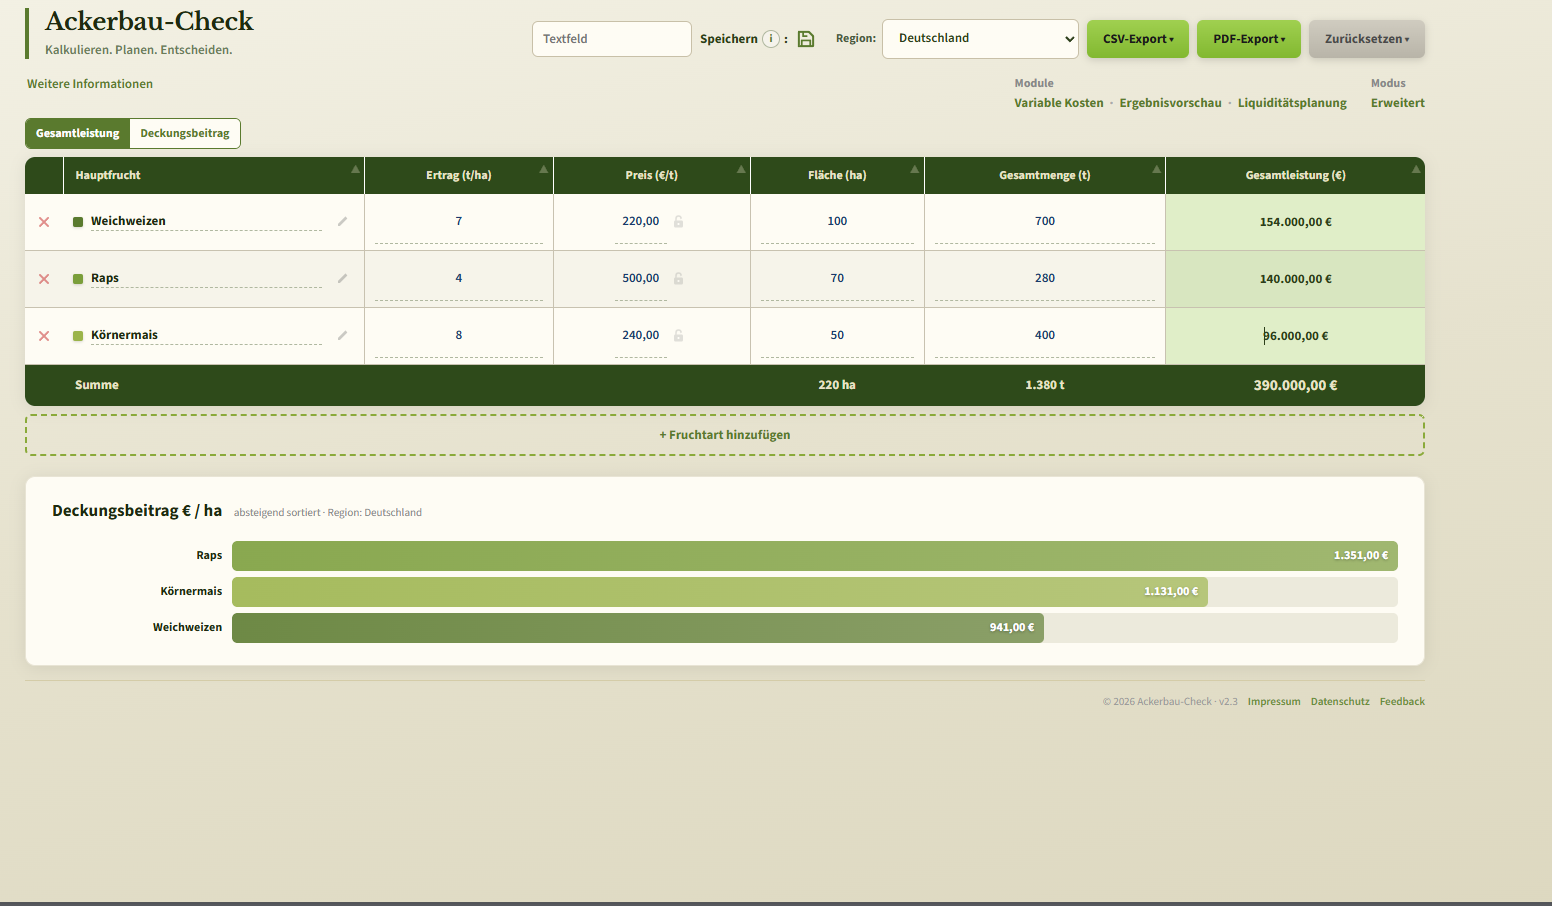Change the Erweitert mode setting

(1398, 103)
